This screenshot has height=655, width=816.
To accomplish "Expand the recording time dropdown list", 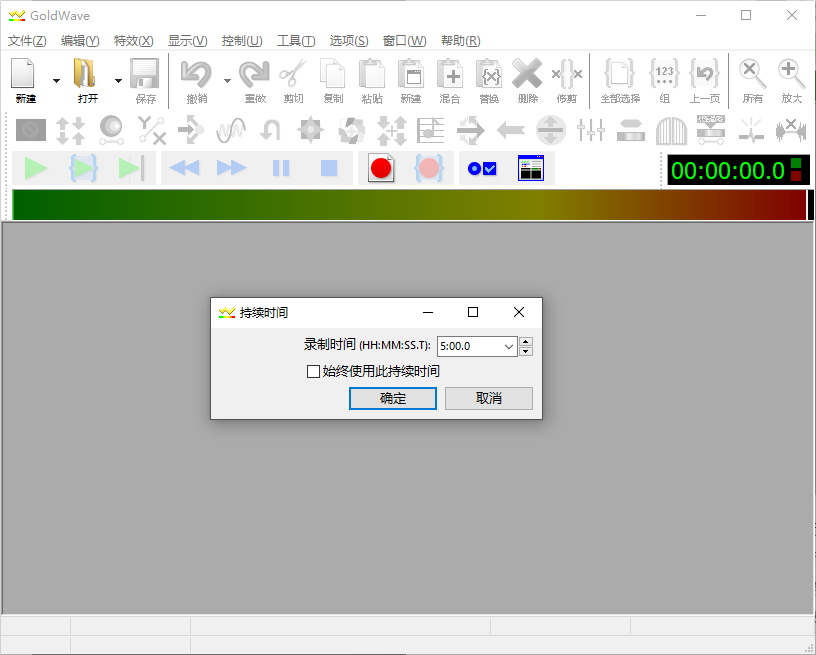I will (508, 346).
